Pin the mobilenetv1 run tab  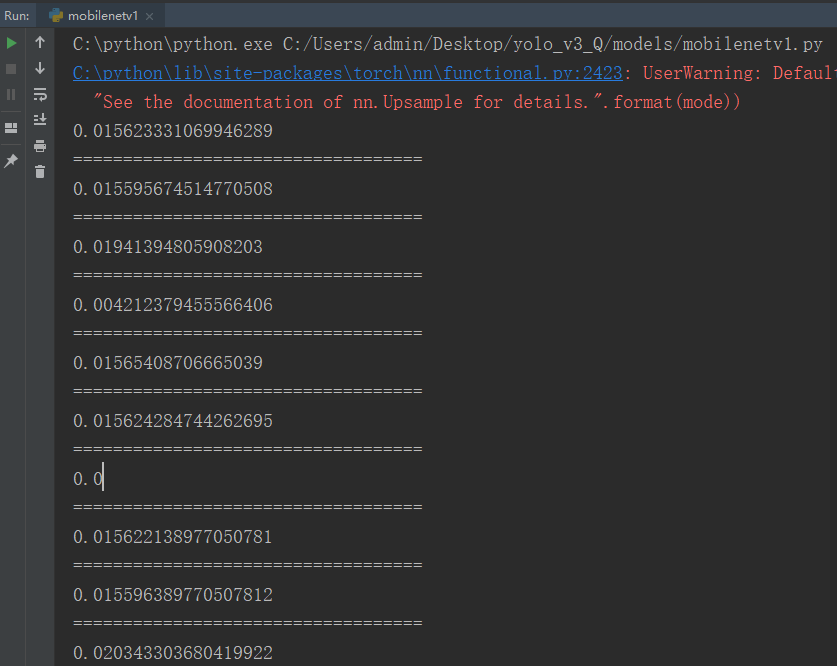10,158
